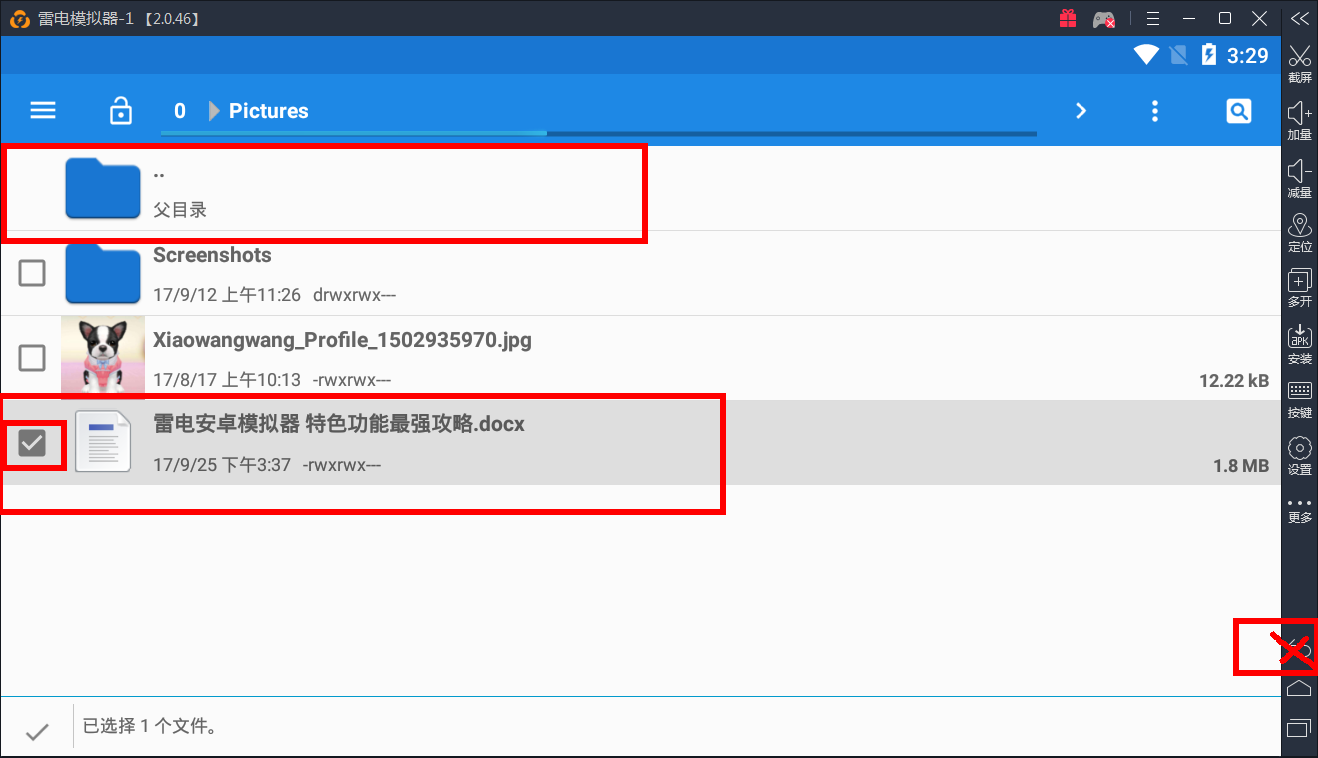Image resolution: width=1318 pixels, height=758 pixels.
Task: Tap the battery charging status icon
Action: pyautogui.click(x=1208, y=55)
